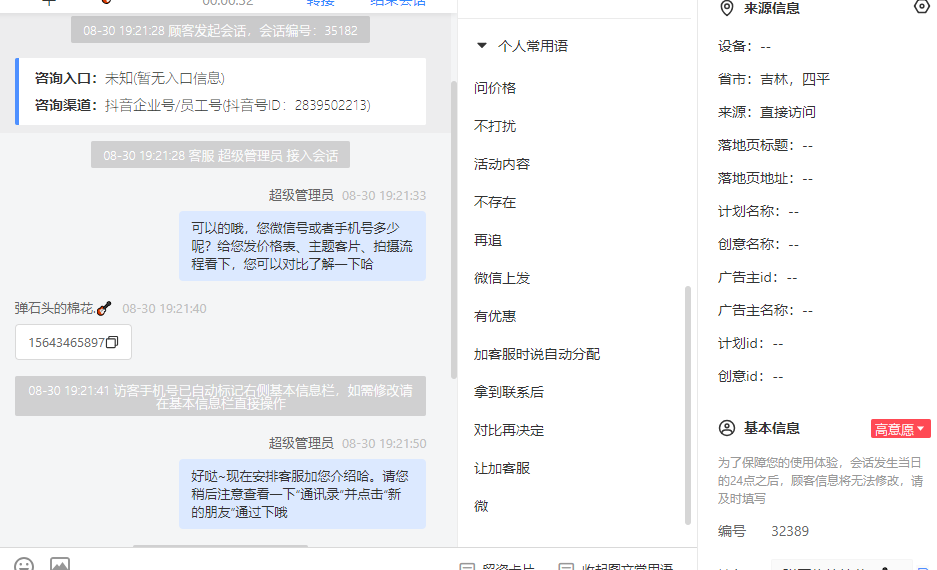Click the phone number 15643465897 bubble
The width and height of the screenshot is (937, 570).
73,342
